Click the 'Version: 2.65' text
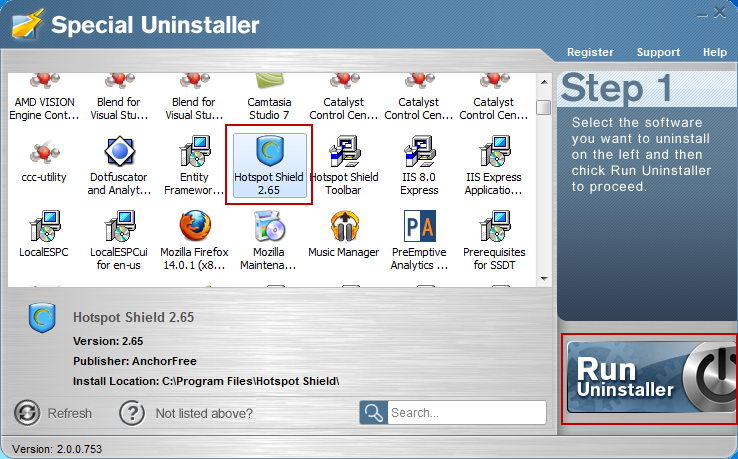 (x=108, y=341)
